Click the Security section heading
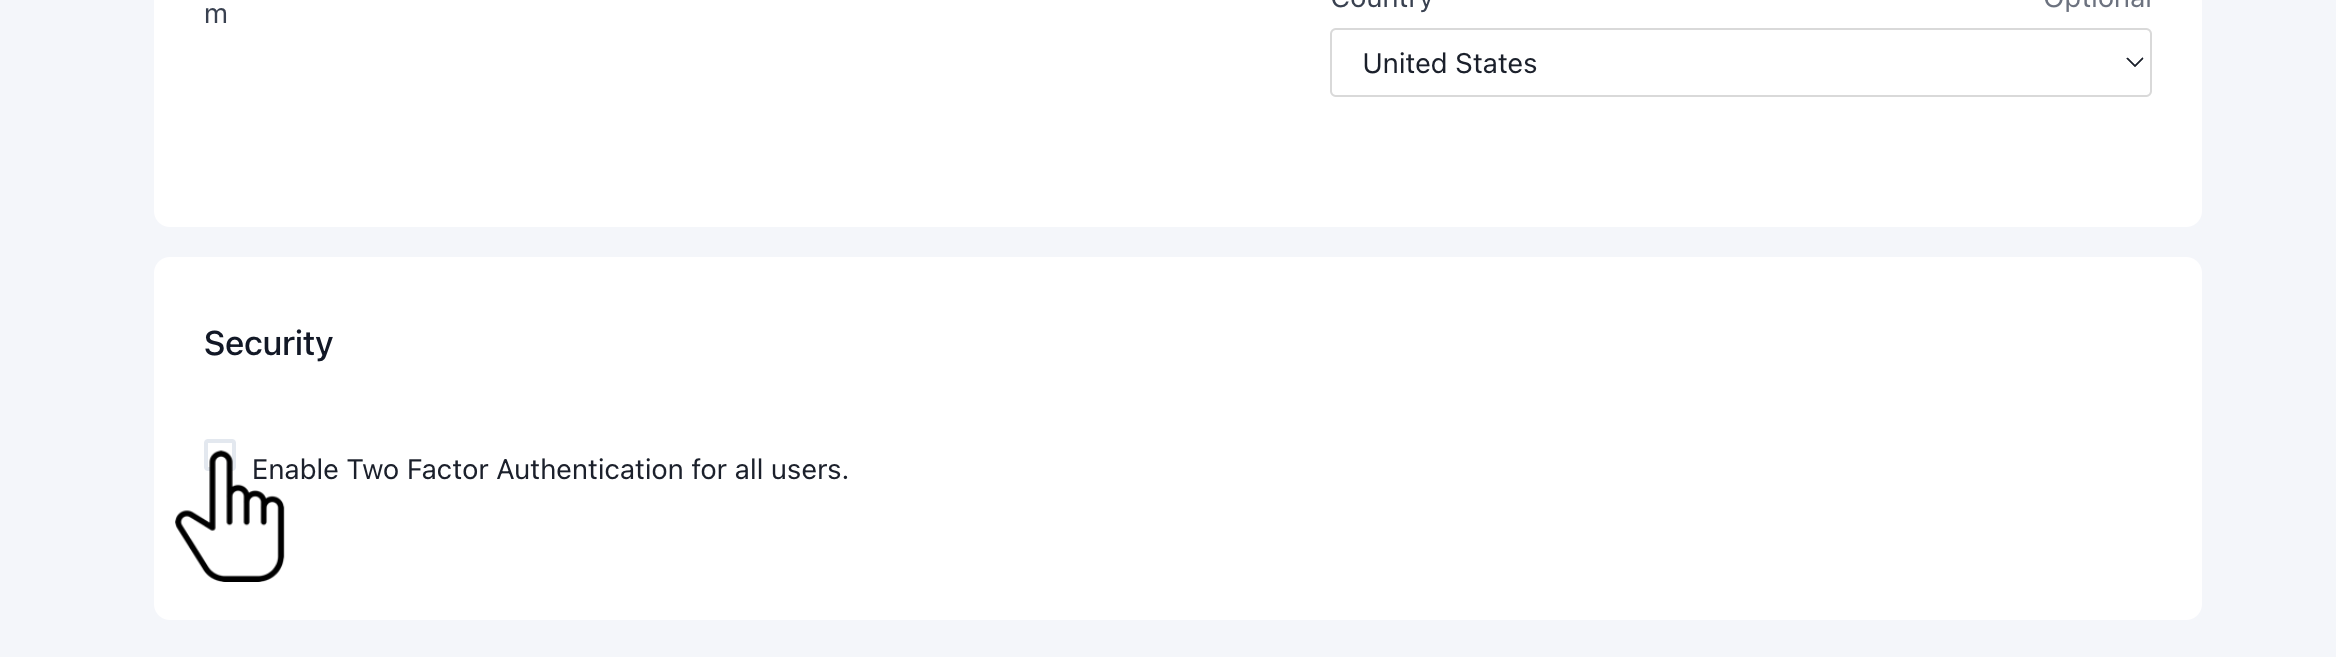2336x657 pixels. click(268, 343)
